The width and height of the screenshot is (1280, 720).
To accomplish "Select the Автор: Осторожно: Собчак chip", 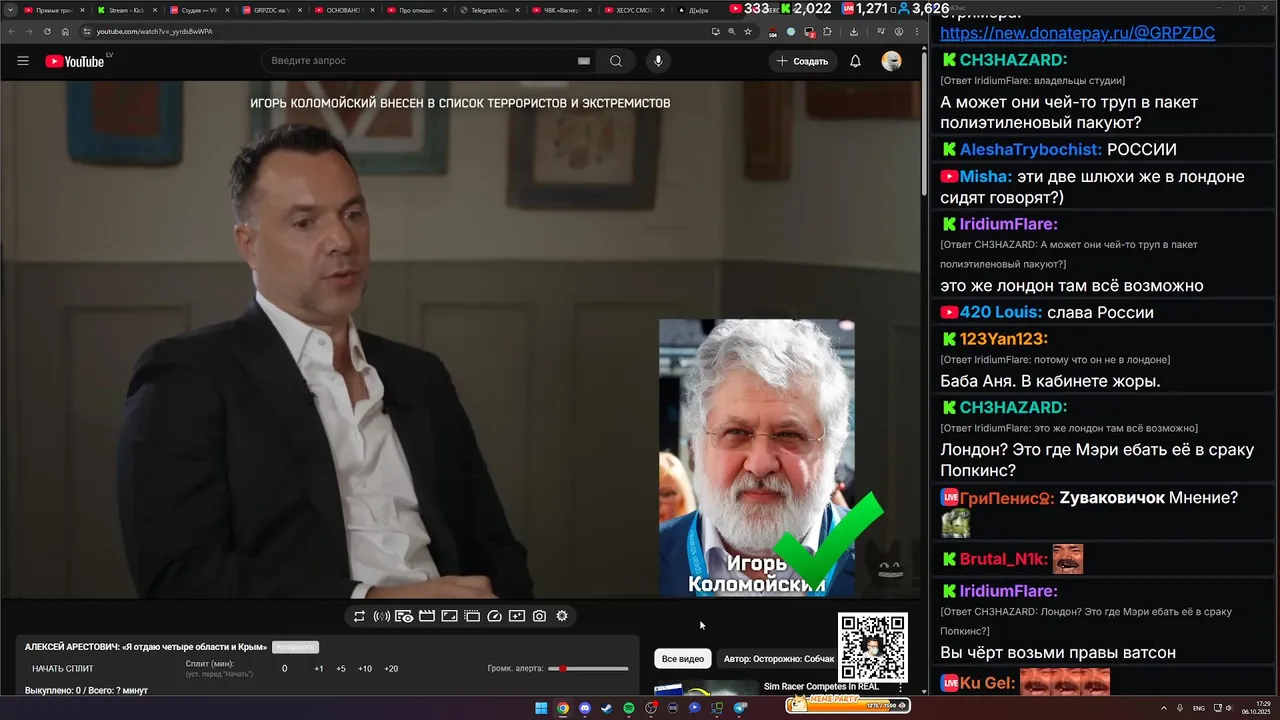I will [779, 659].
